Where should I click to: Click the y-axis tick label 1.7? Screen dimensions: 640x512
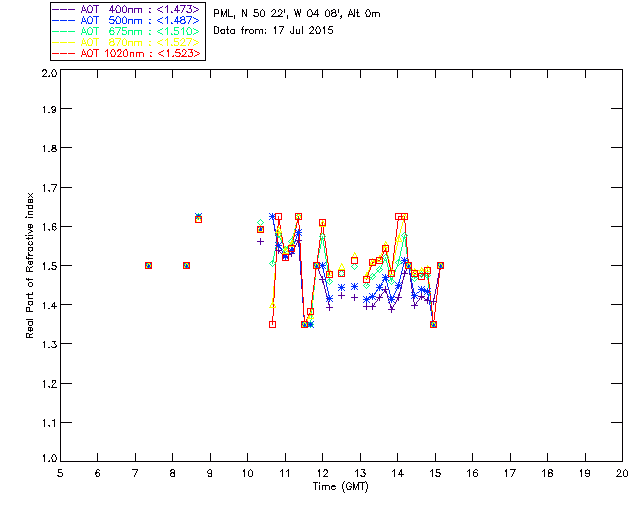(49, 188)
